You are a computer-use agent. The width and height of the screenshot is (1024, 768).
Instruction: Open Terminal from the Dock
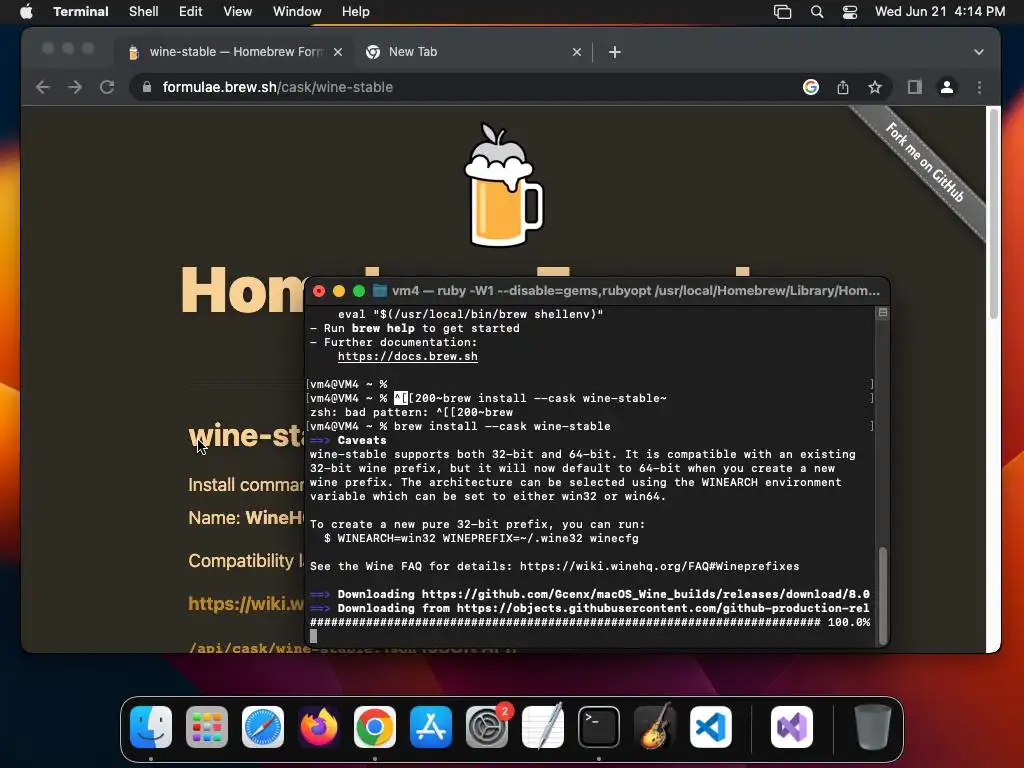599,727
